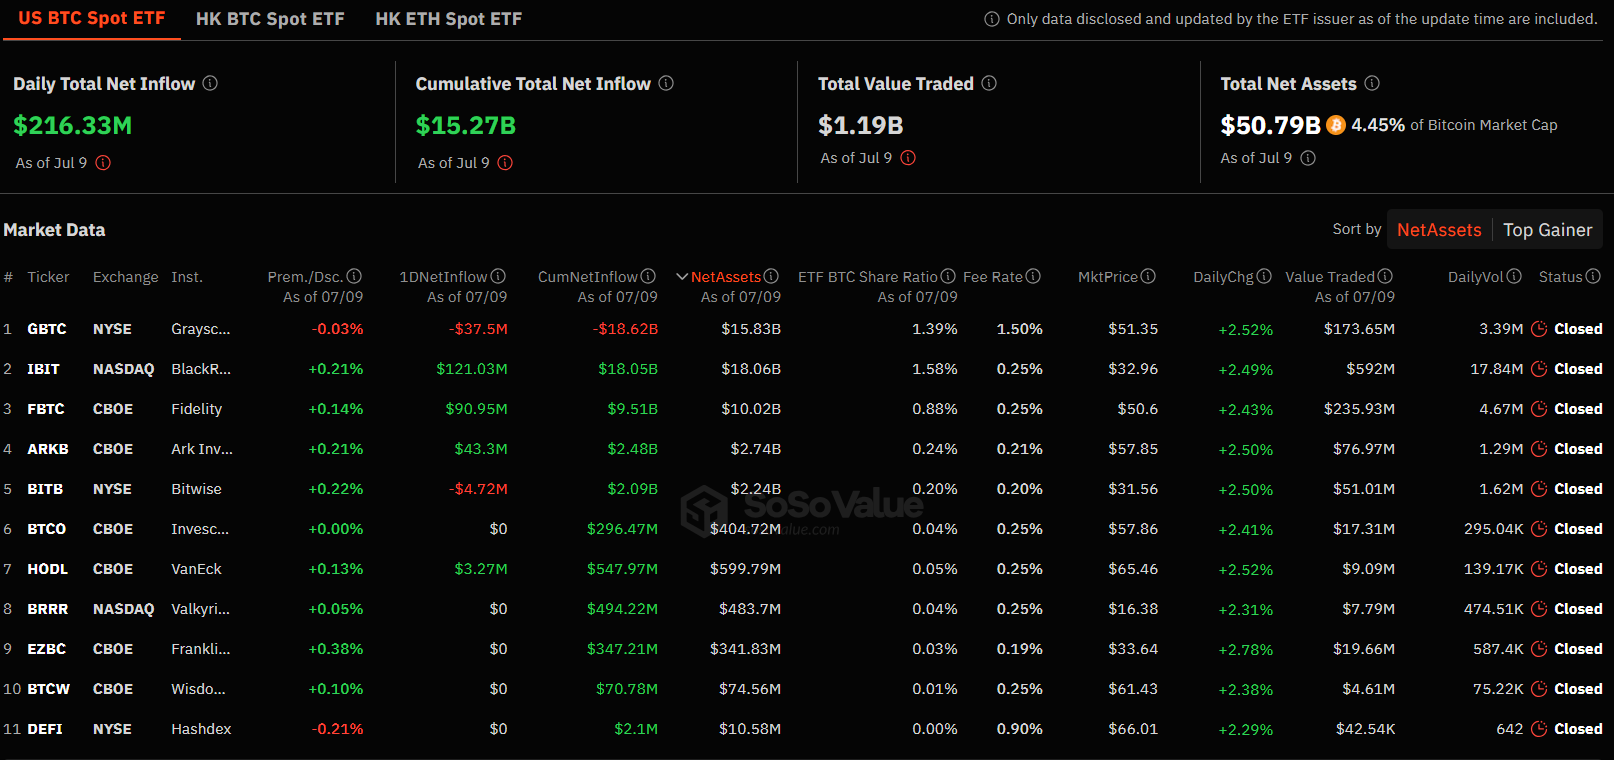1614x760 pixels.
Task: Click the Bitcoin logo next to $50.79B
Action: click(x=1336, y=125)
